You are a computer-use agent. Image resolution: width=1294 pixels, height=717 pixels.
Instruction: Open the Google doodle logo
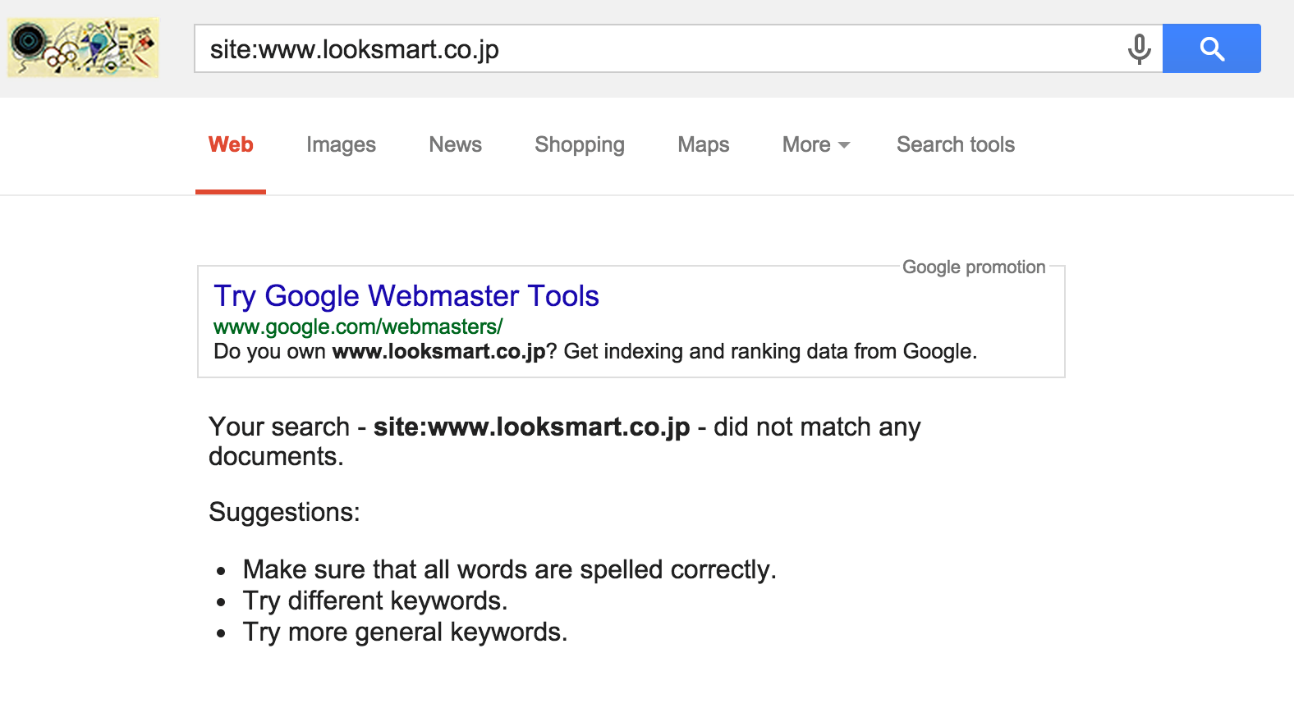83,47
